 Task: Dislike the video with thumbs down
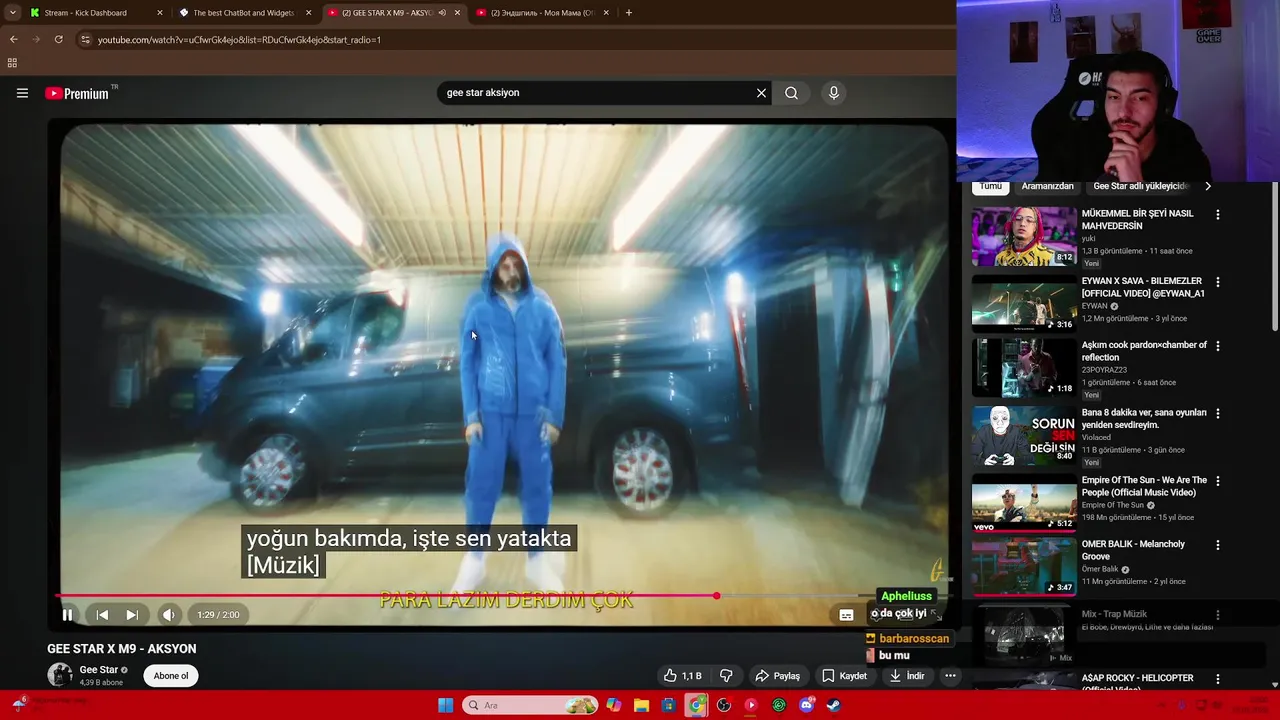pyautogui.click(x=726, y=676)
